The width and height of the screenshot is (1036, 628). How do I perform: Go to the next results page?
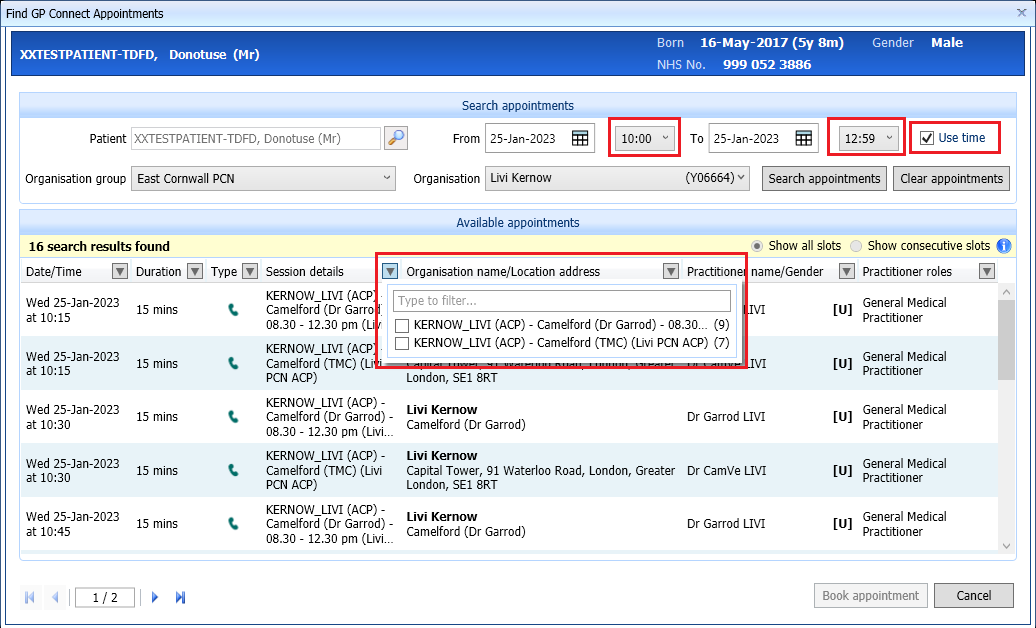click(155, 598)
